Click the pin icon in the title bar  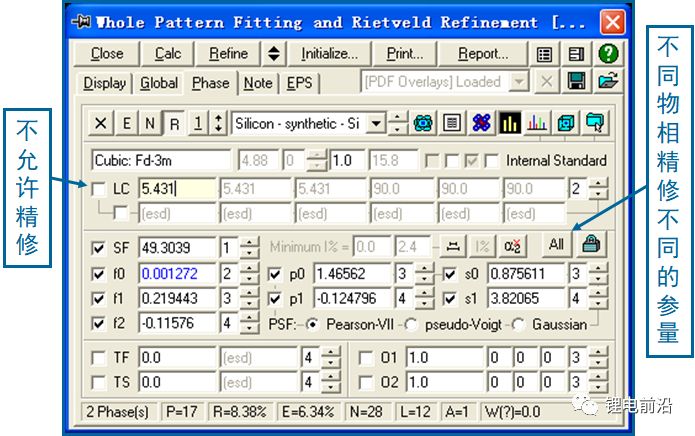(82, 22)
